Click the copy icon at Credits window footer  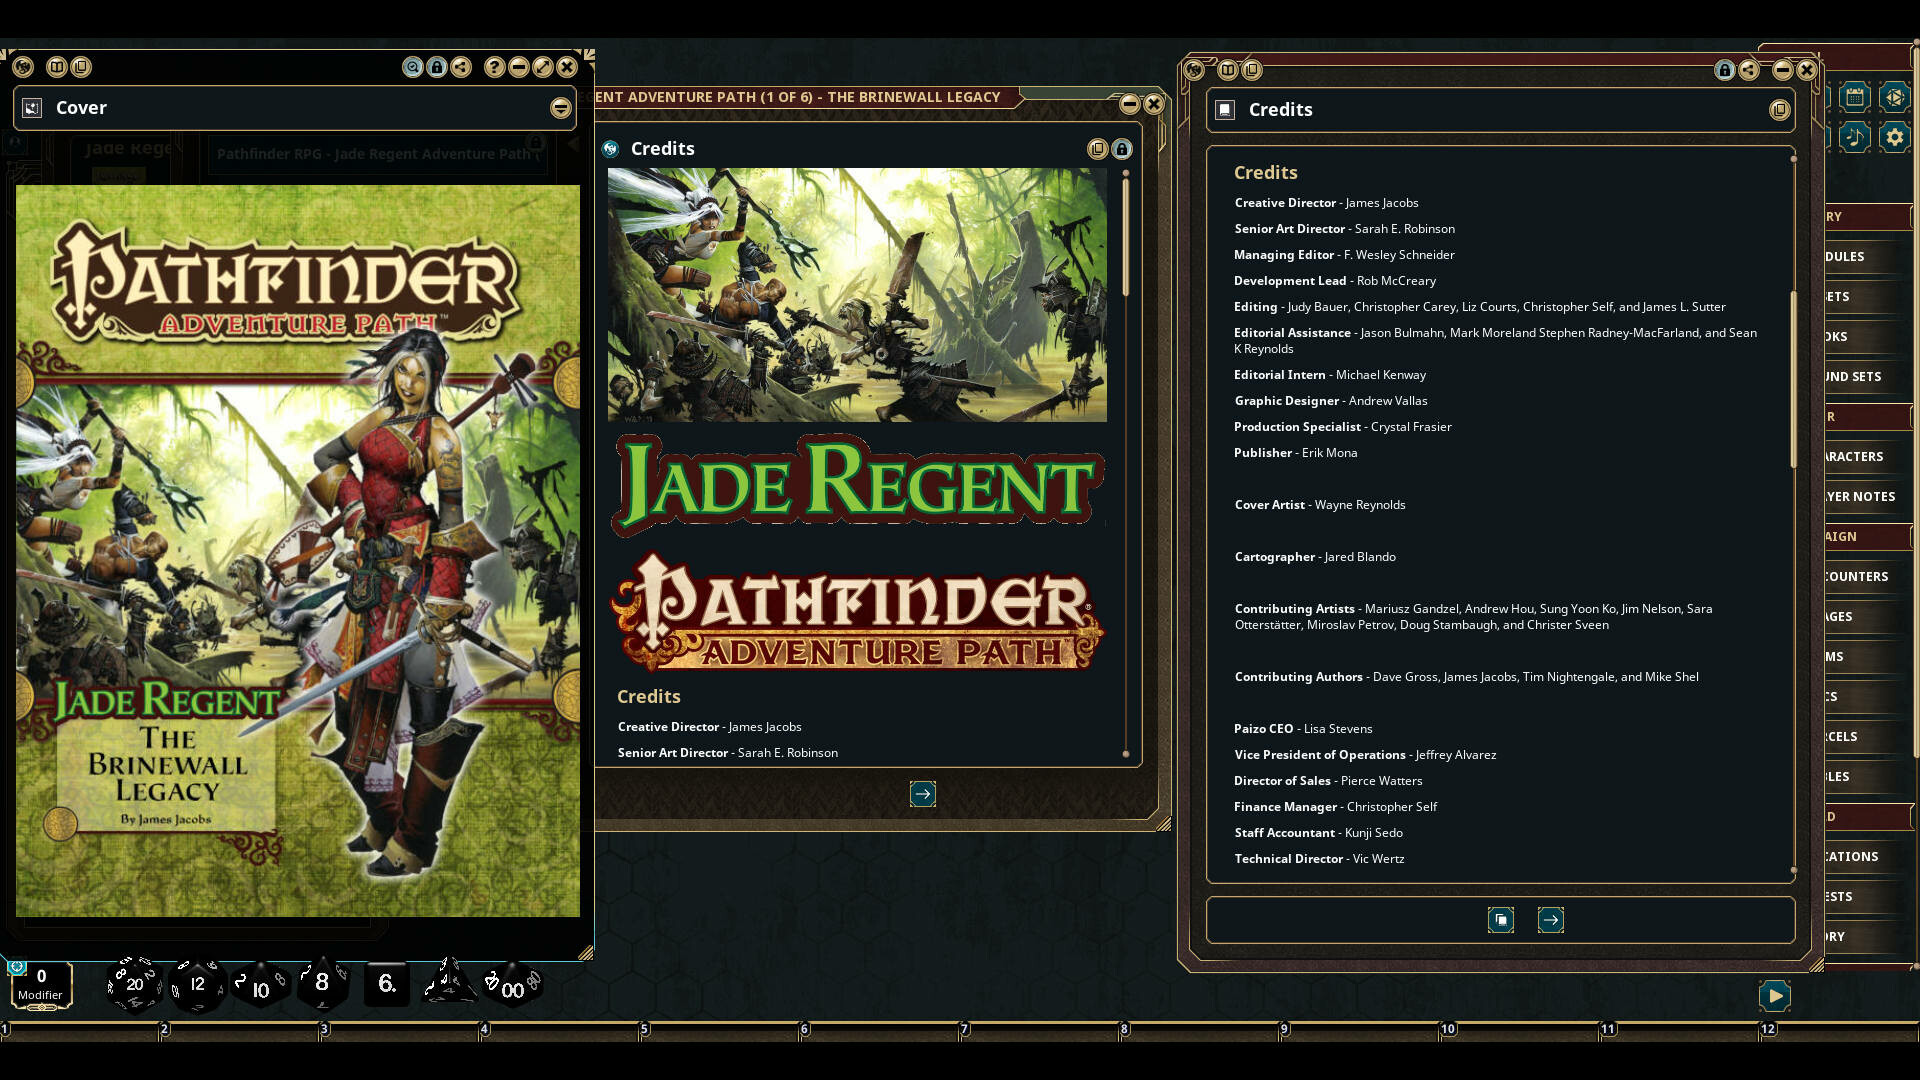click(1500, 920)
